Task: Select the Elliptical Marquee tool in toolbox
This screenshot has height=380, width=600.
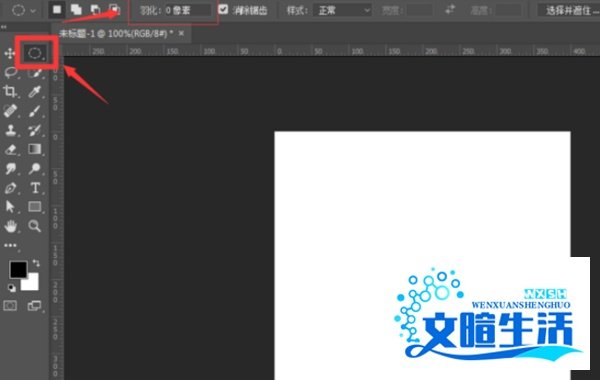Action: (35, 53)
